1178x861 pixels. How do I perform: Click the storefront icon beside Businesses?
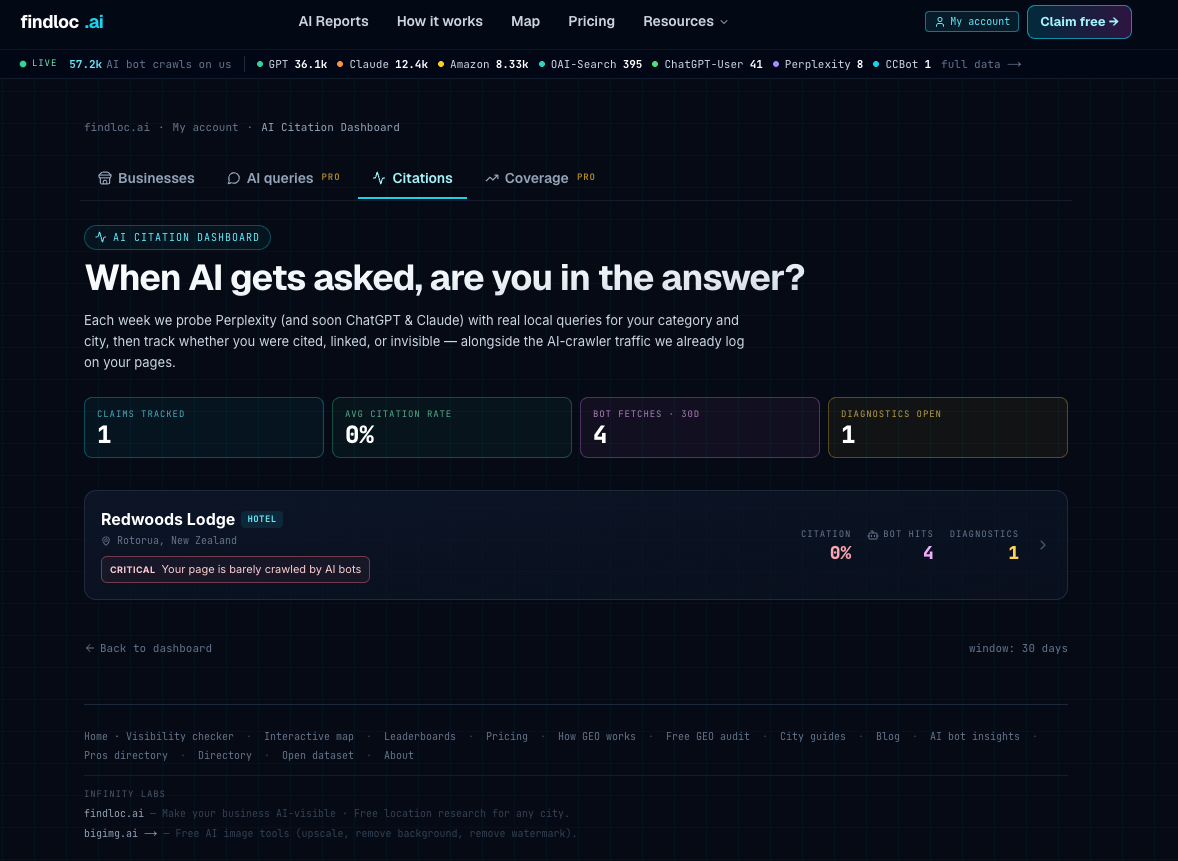coord(104,178)
